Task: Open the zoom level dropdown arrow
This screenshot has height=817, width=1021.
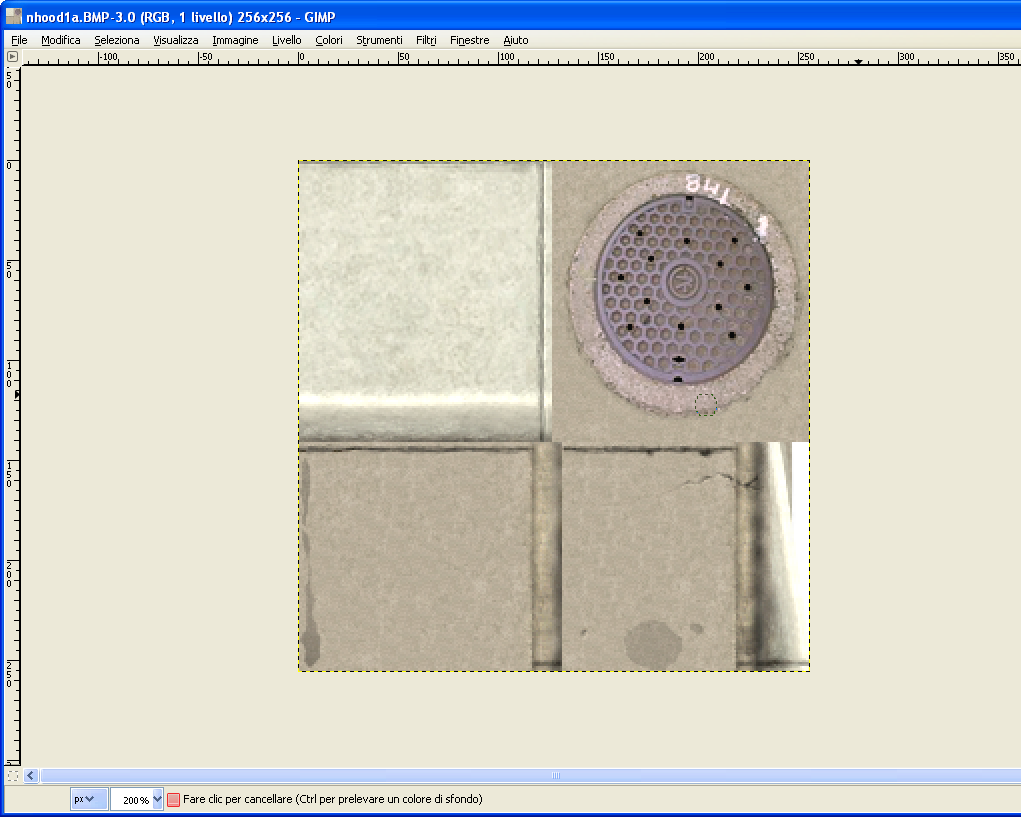Action: pos(157,799)
